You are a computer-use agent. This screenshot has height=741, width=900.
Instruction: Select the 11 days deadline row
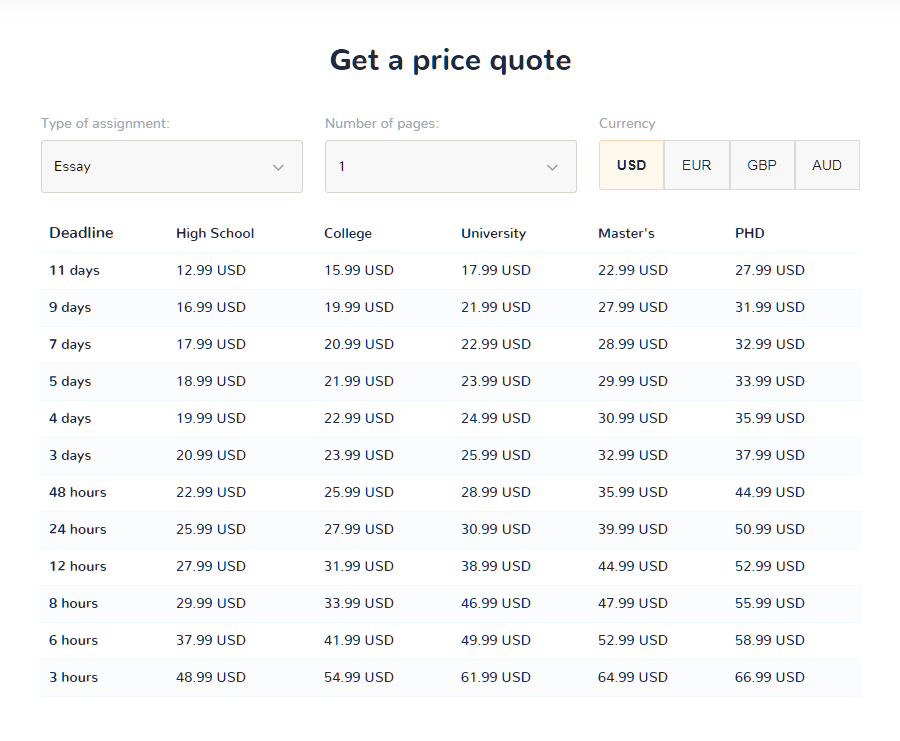click(x=451, y=271)
